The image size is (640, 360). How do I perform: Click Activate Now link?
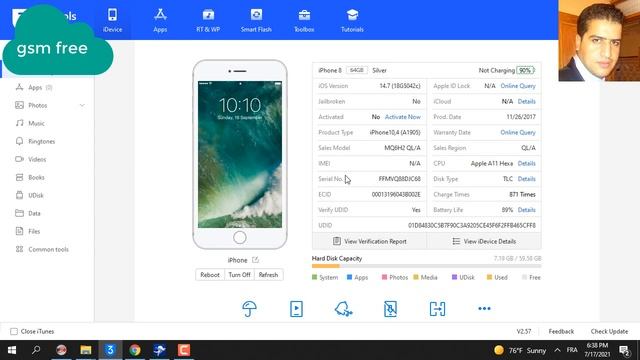click(402, 117)
